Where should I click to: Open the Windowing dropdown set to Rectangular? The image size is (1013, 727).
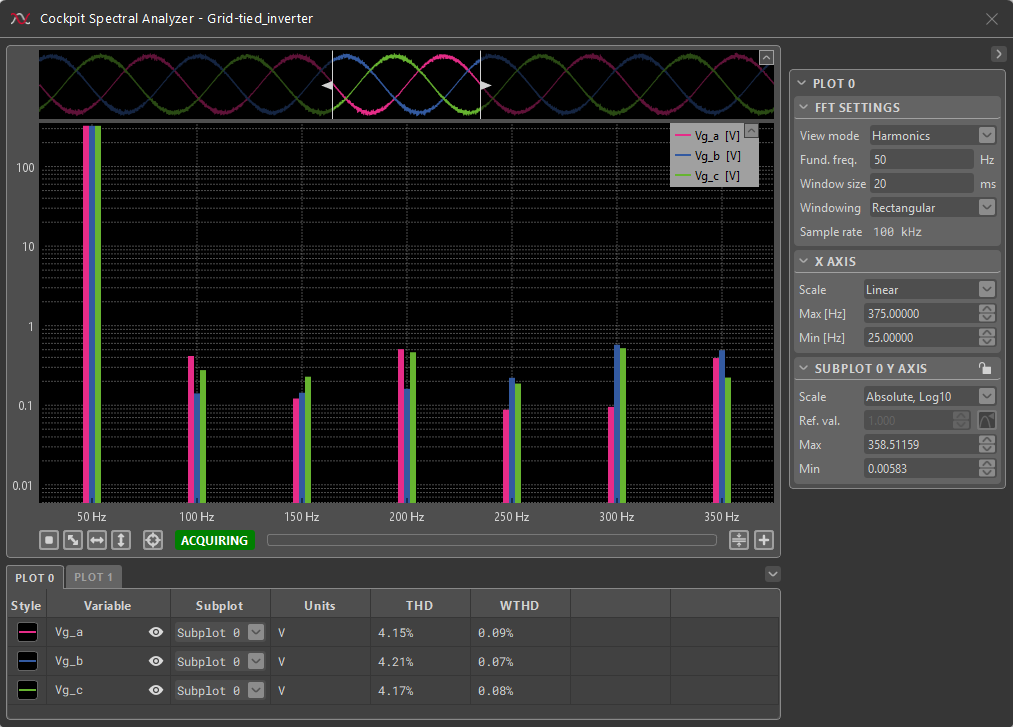tap(932, 208)
